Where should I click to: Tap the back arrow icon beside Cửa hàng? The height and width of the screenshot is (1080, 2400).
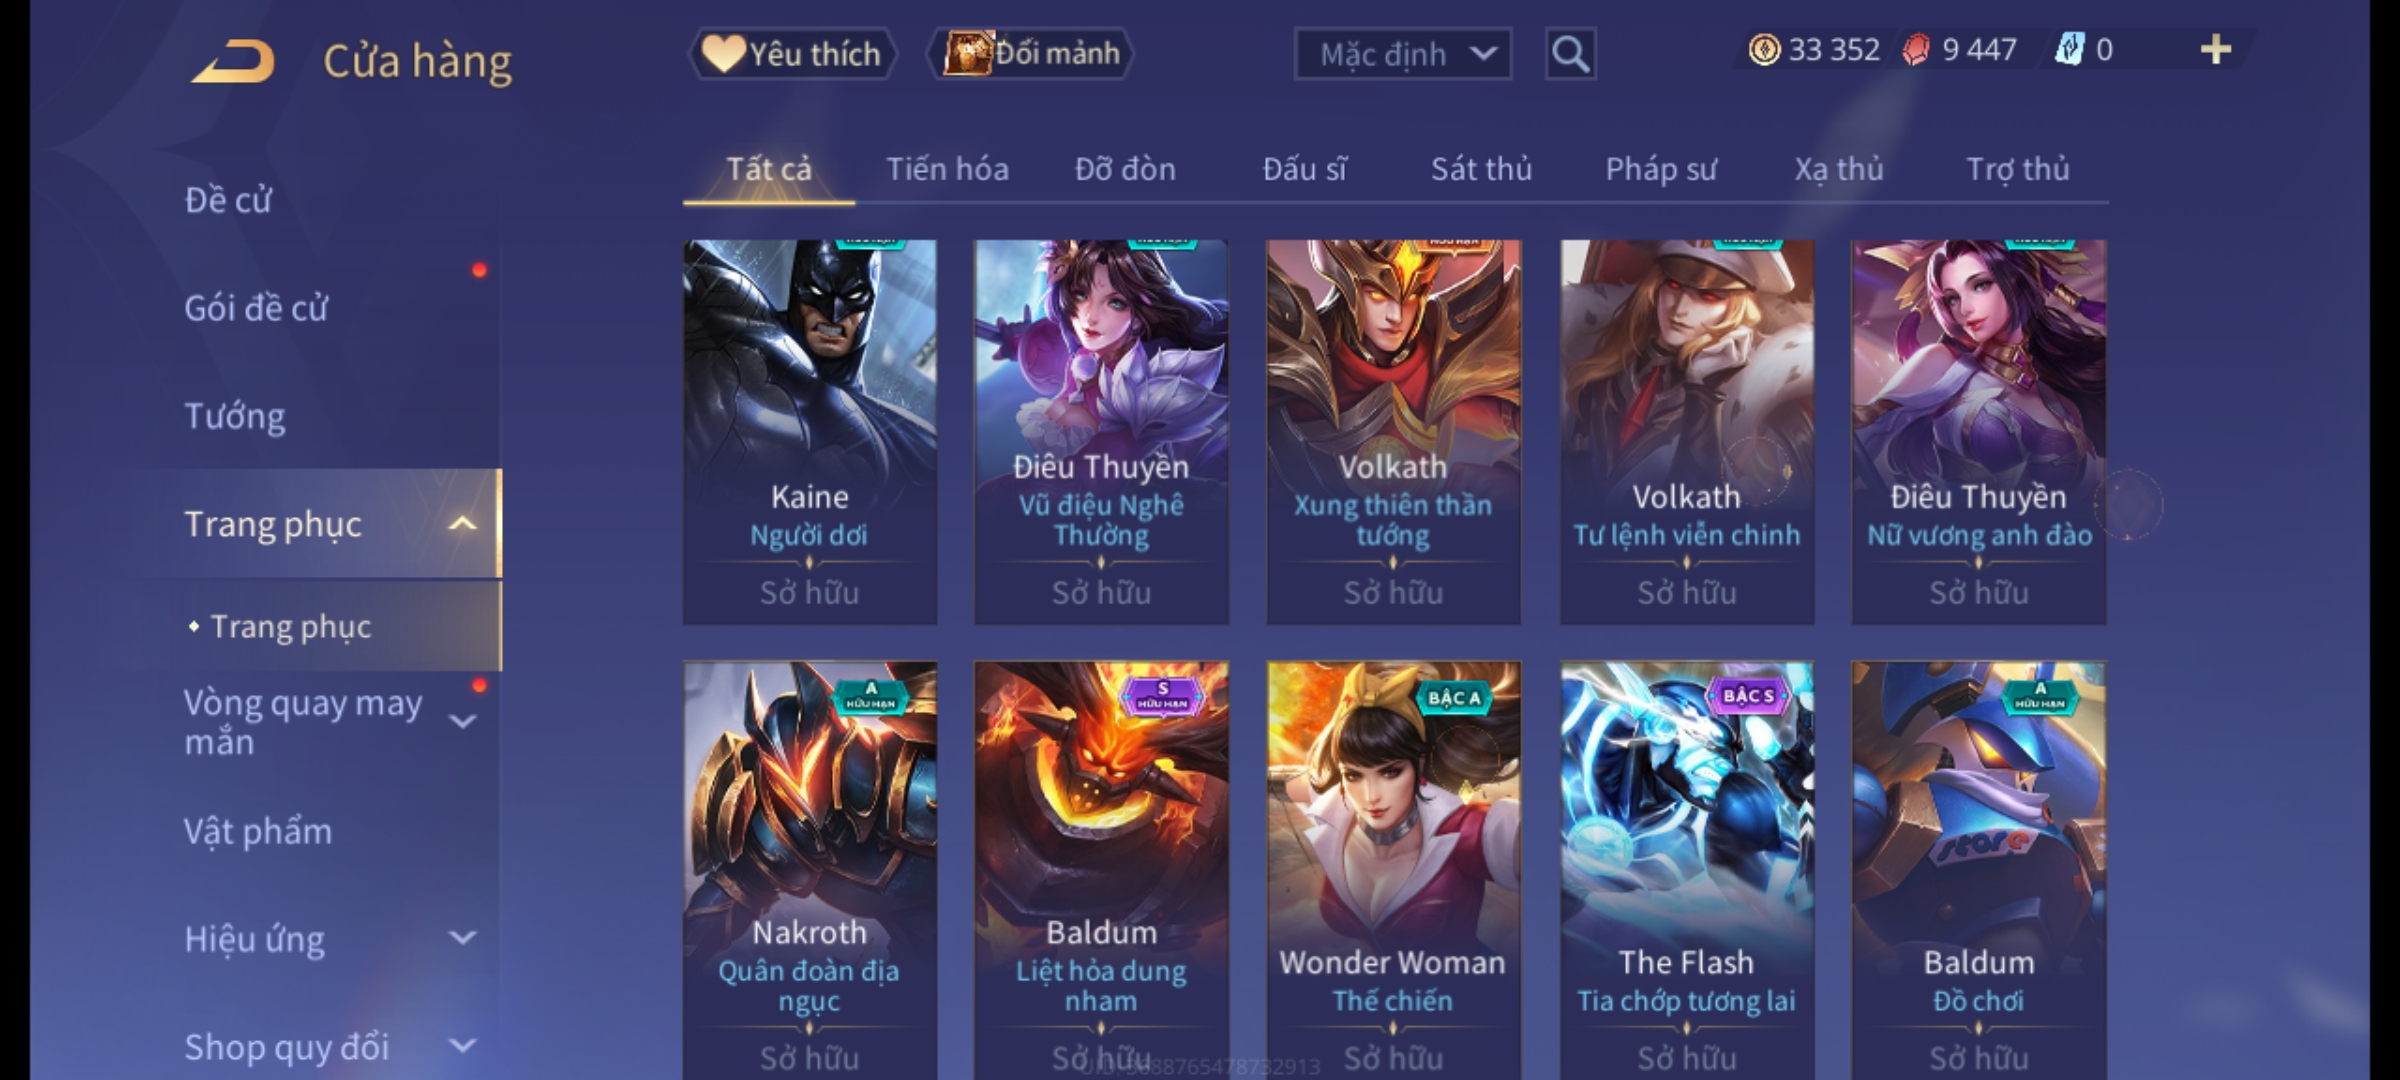(233, 61)
